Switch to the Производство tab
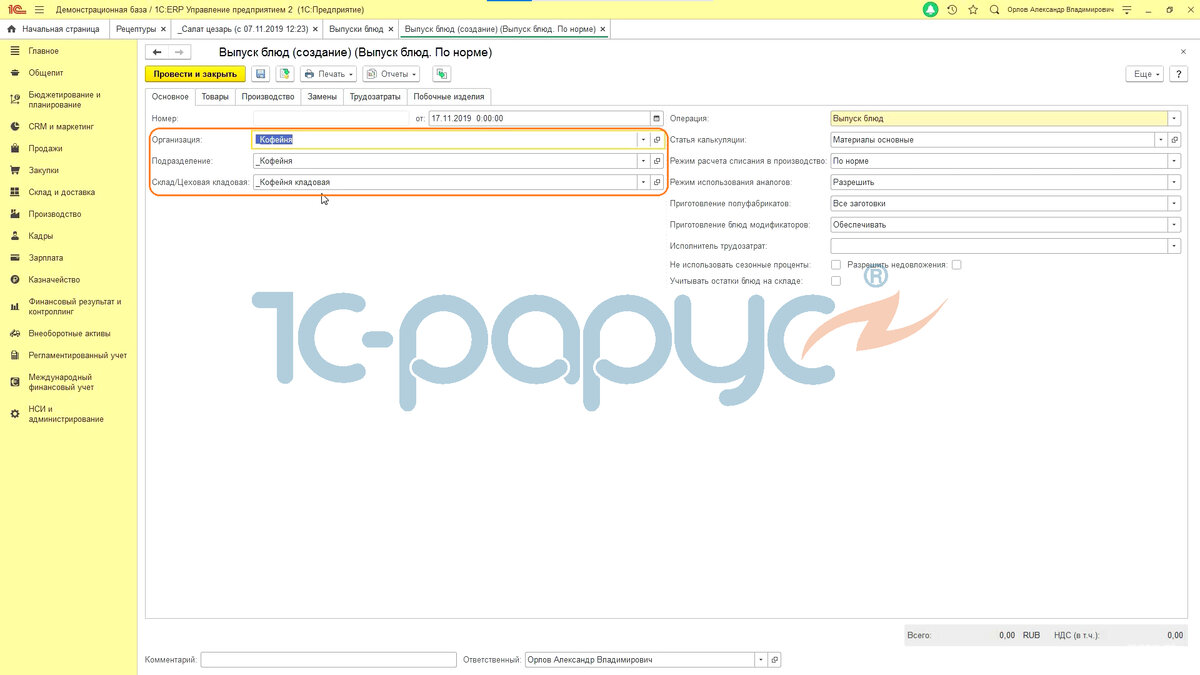Viewport: 1200px width, 675px height. [268, 97]
